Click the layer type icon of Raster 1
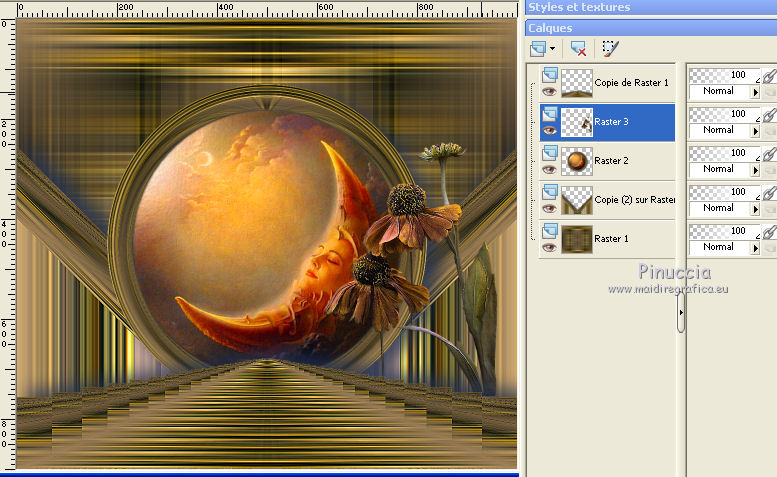The image size is (777, 477). click(549, 230)
